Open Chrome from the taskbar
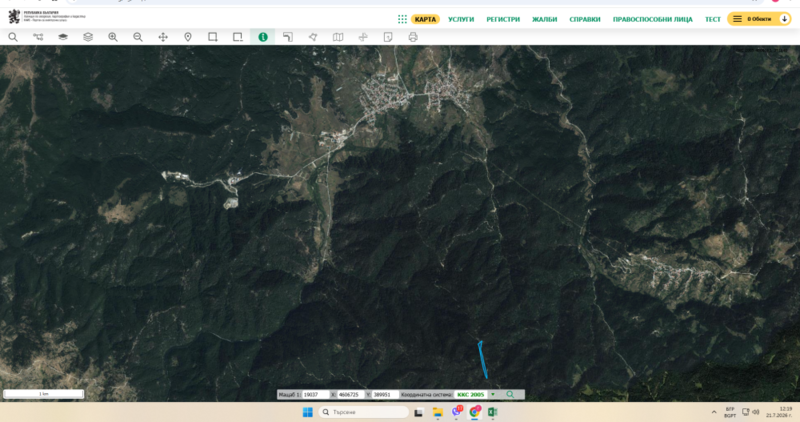Image resolution: width=800 pixels, height=422 pixels. (x=475, y=412)
